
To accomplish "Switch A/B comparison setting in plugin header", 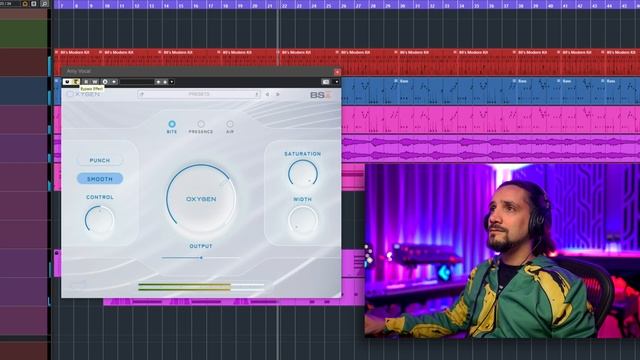I will click(x=105, y=82).
